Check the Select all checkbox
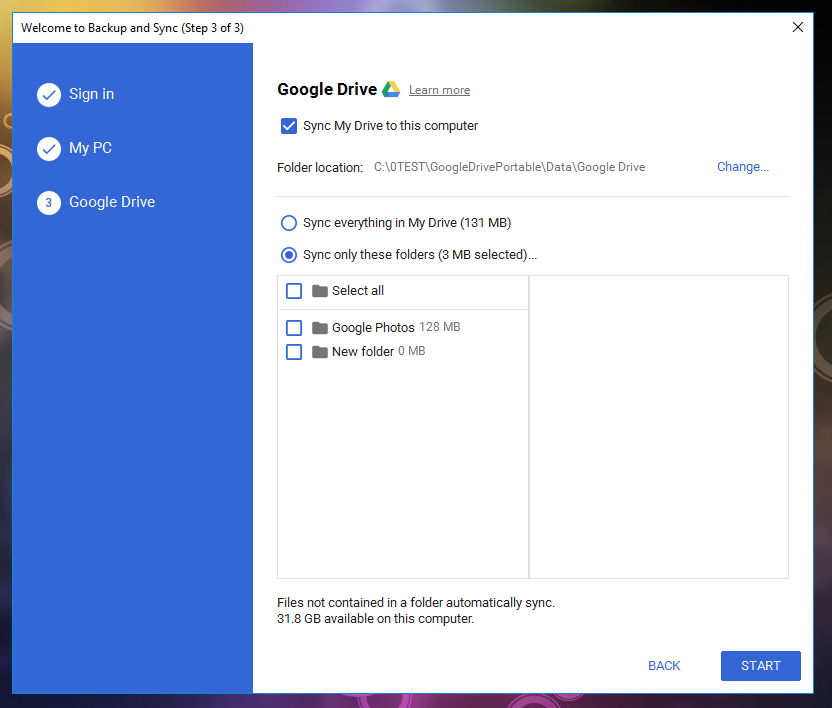The width and height of the screenshot is (832, 708). coord(294,291)
